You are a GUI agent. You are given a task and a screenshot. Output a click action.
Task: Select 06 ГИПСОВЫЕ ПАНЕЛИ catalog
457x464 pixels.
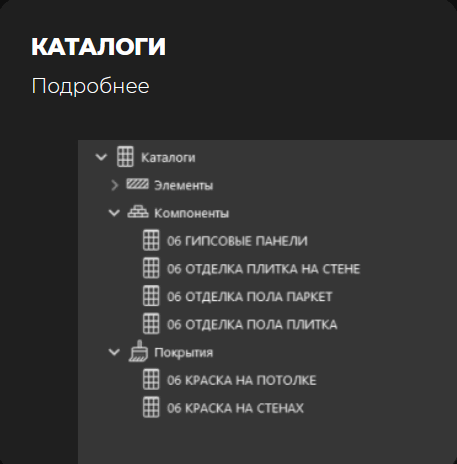coord(237,241)
